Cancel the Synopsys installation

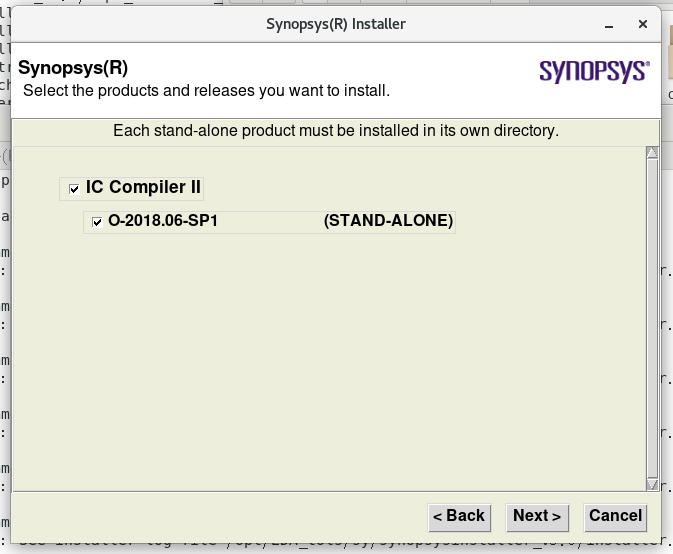pyautogui.click(x=615, y=517)
